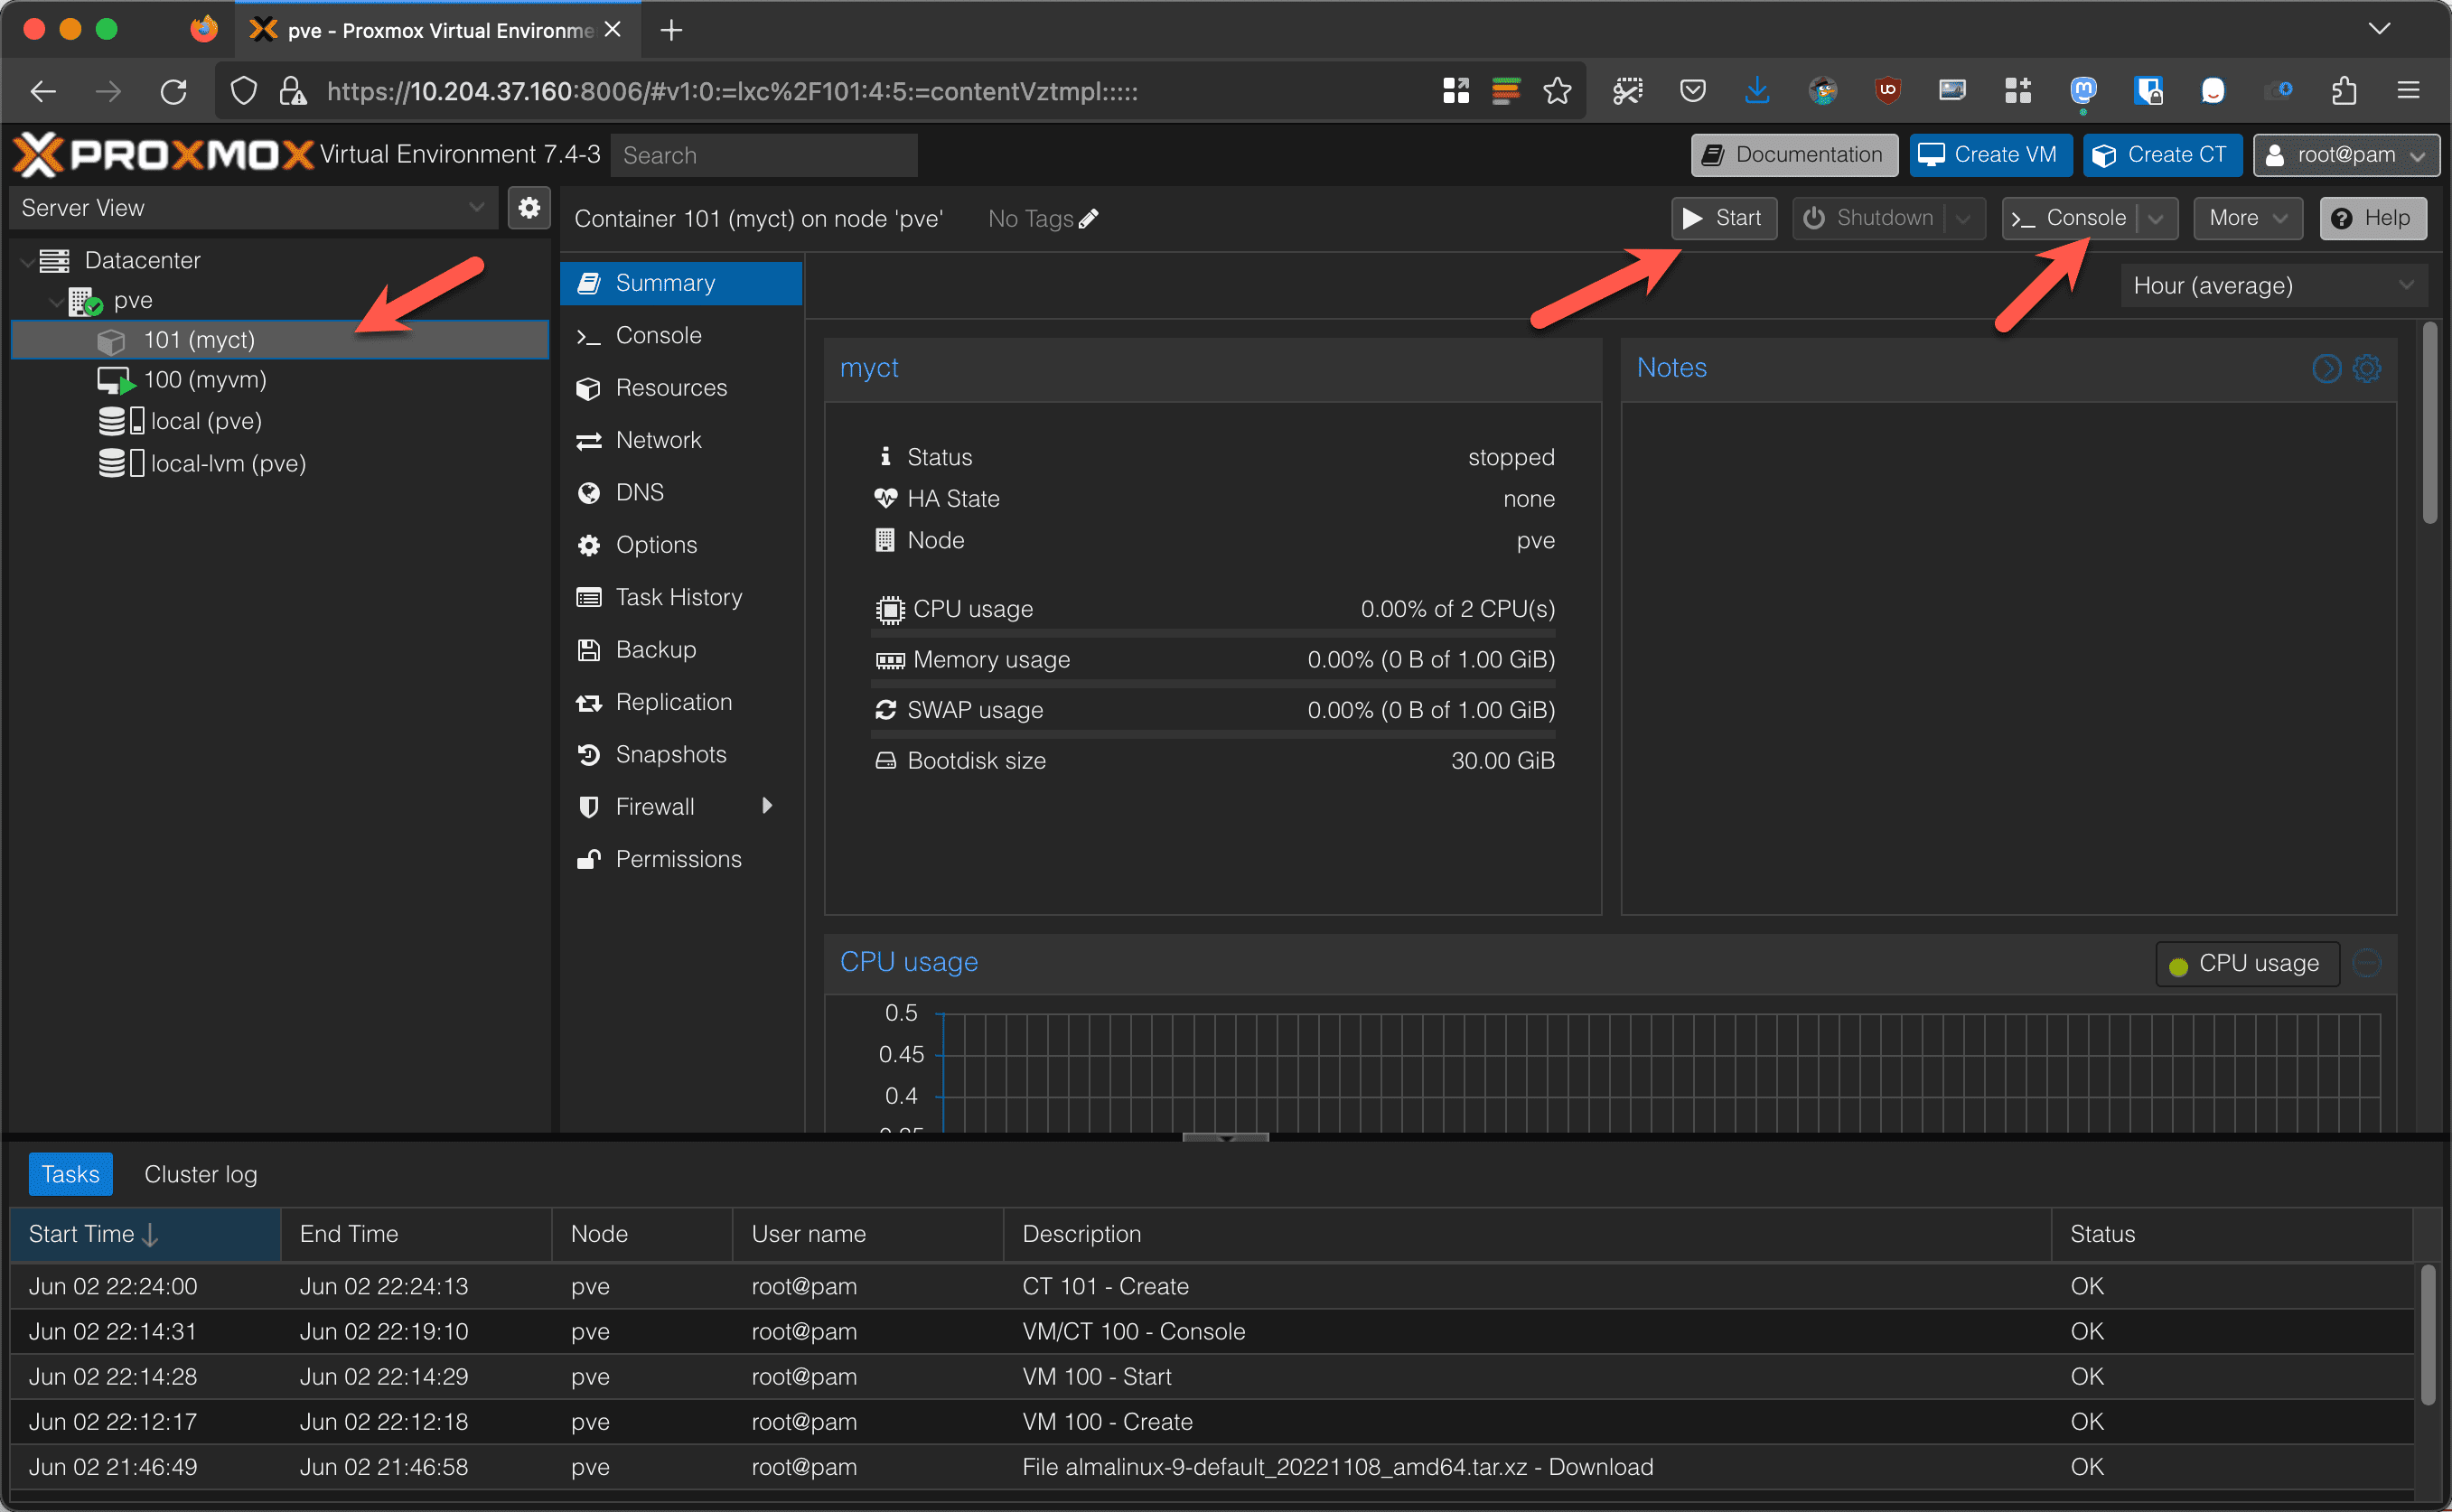2452x1512 pixels.
Task: Open a new browser tab
Action: pyautogui.click(x=672, y=30)
